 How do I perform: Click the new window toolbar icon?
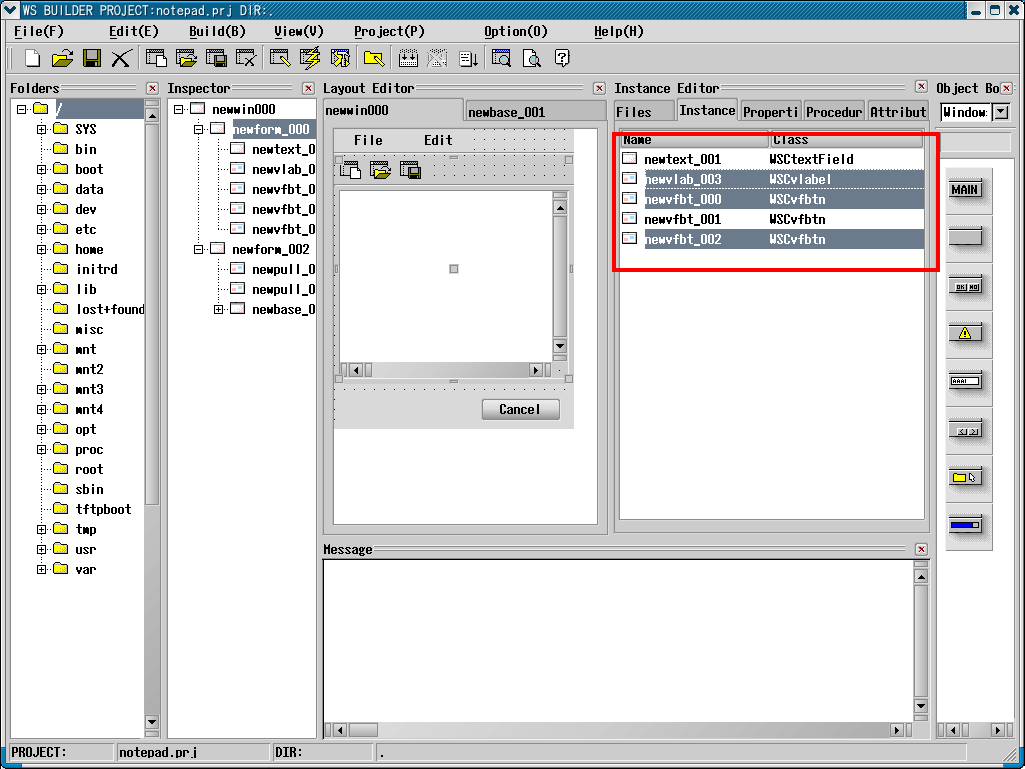point(156,58)
